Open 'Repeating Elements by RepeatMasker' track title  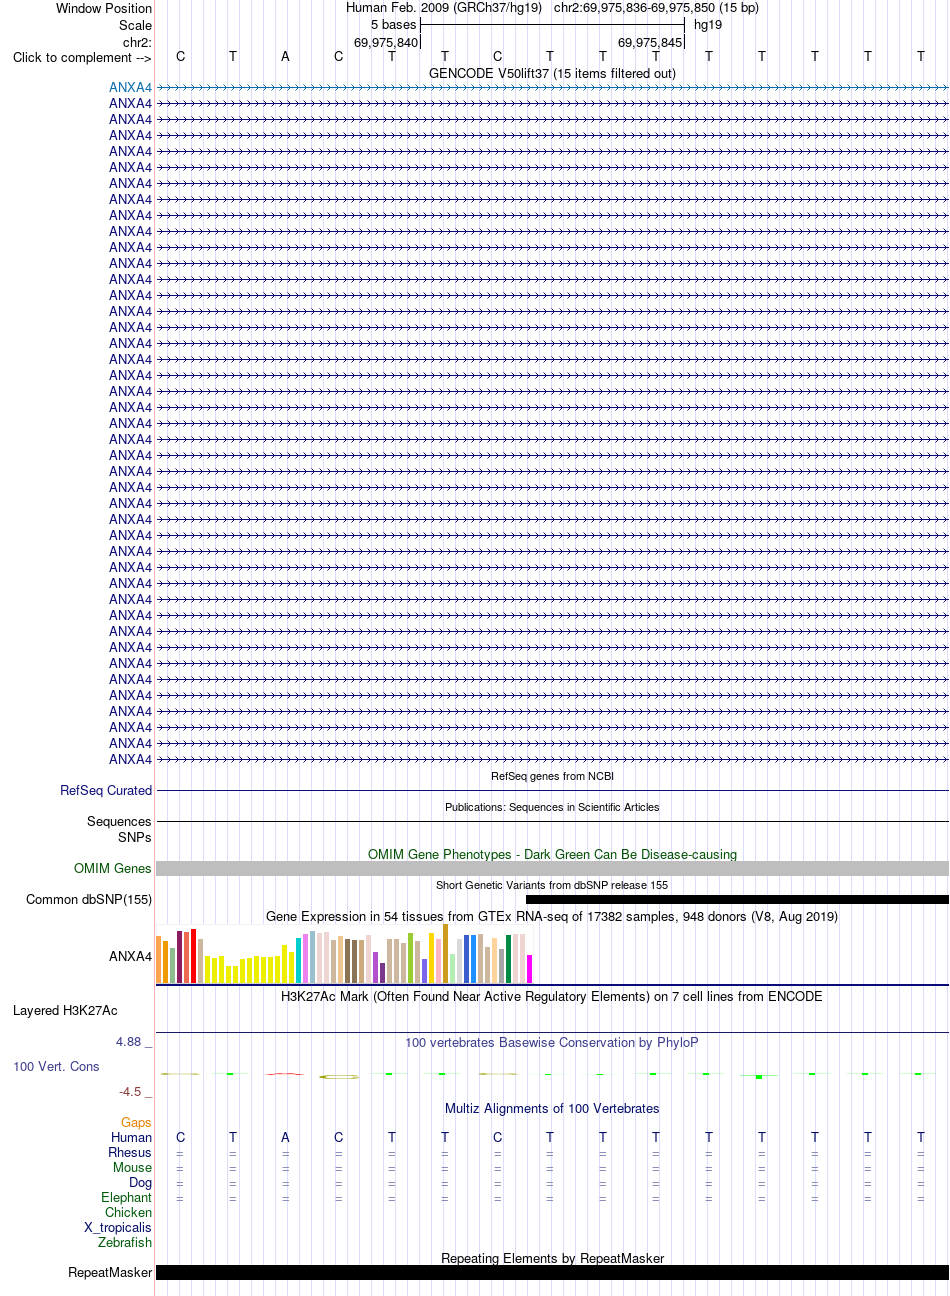[x=552, y=1258]
